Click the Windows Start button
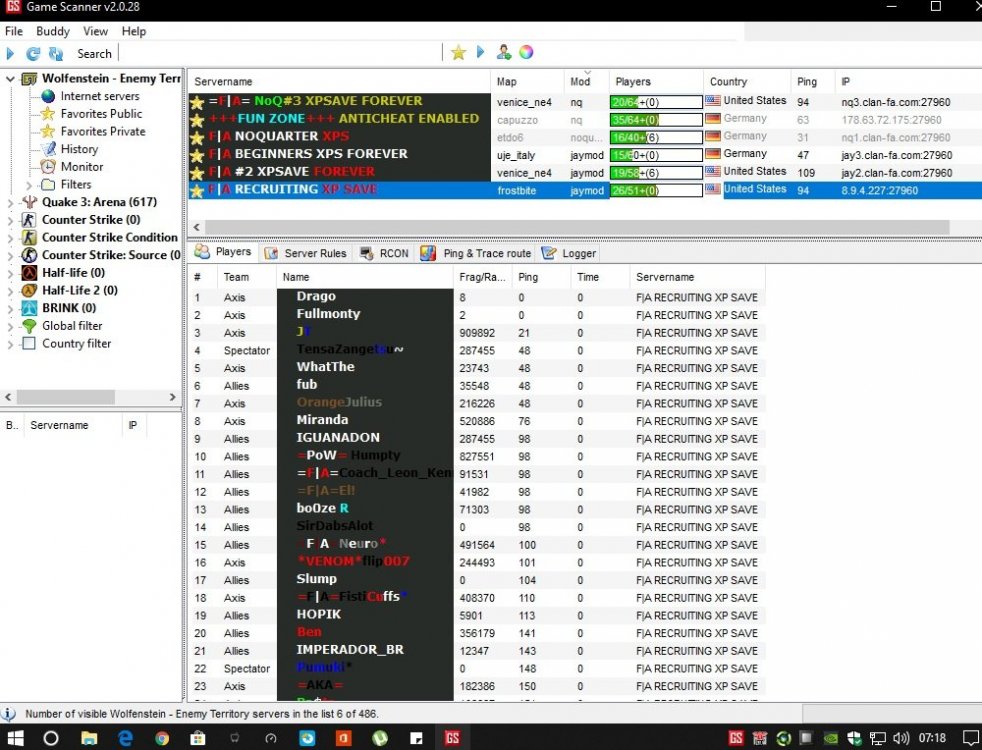This screenshot has height=750, width=982. 15,738
